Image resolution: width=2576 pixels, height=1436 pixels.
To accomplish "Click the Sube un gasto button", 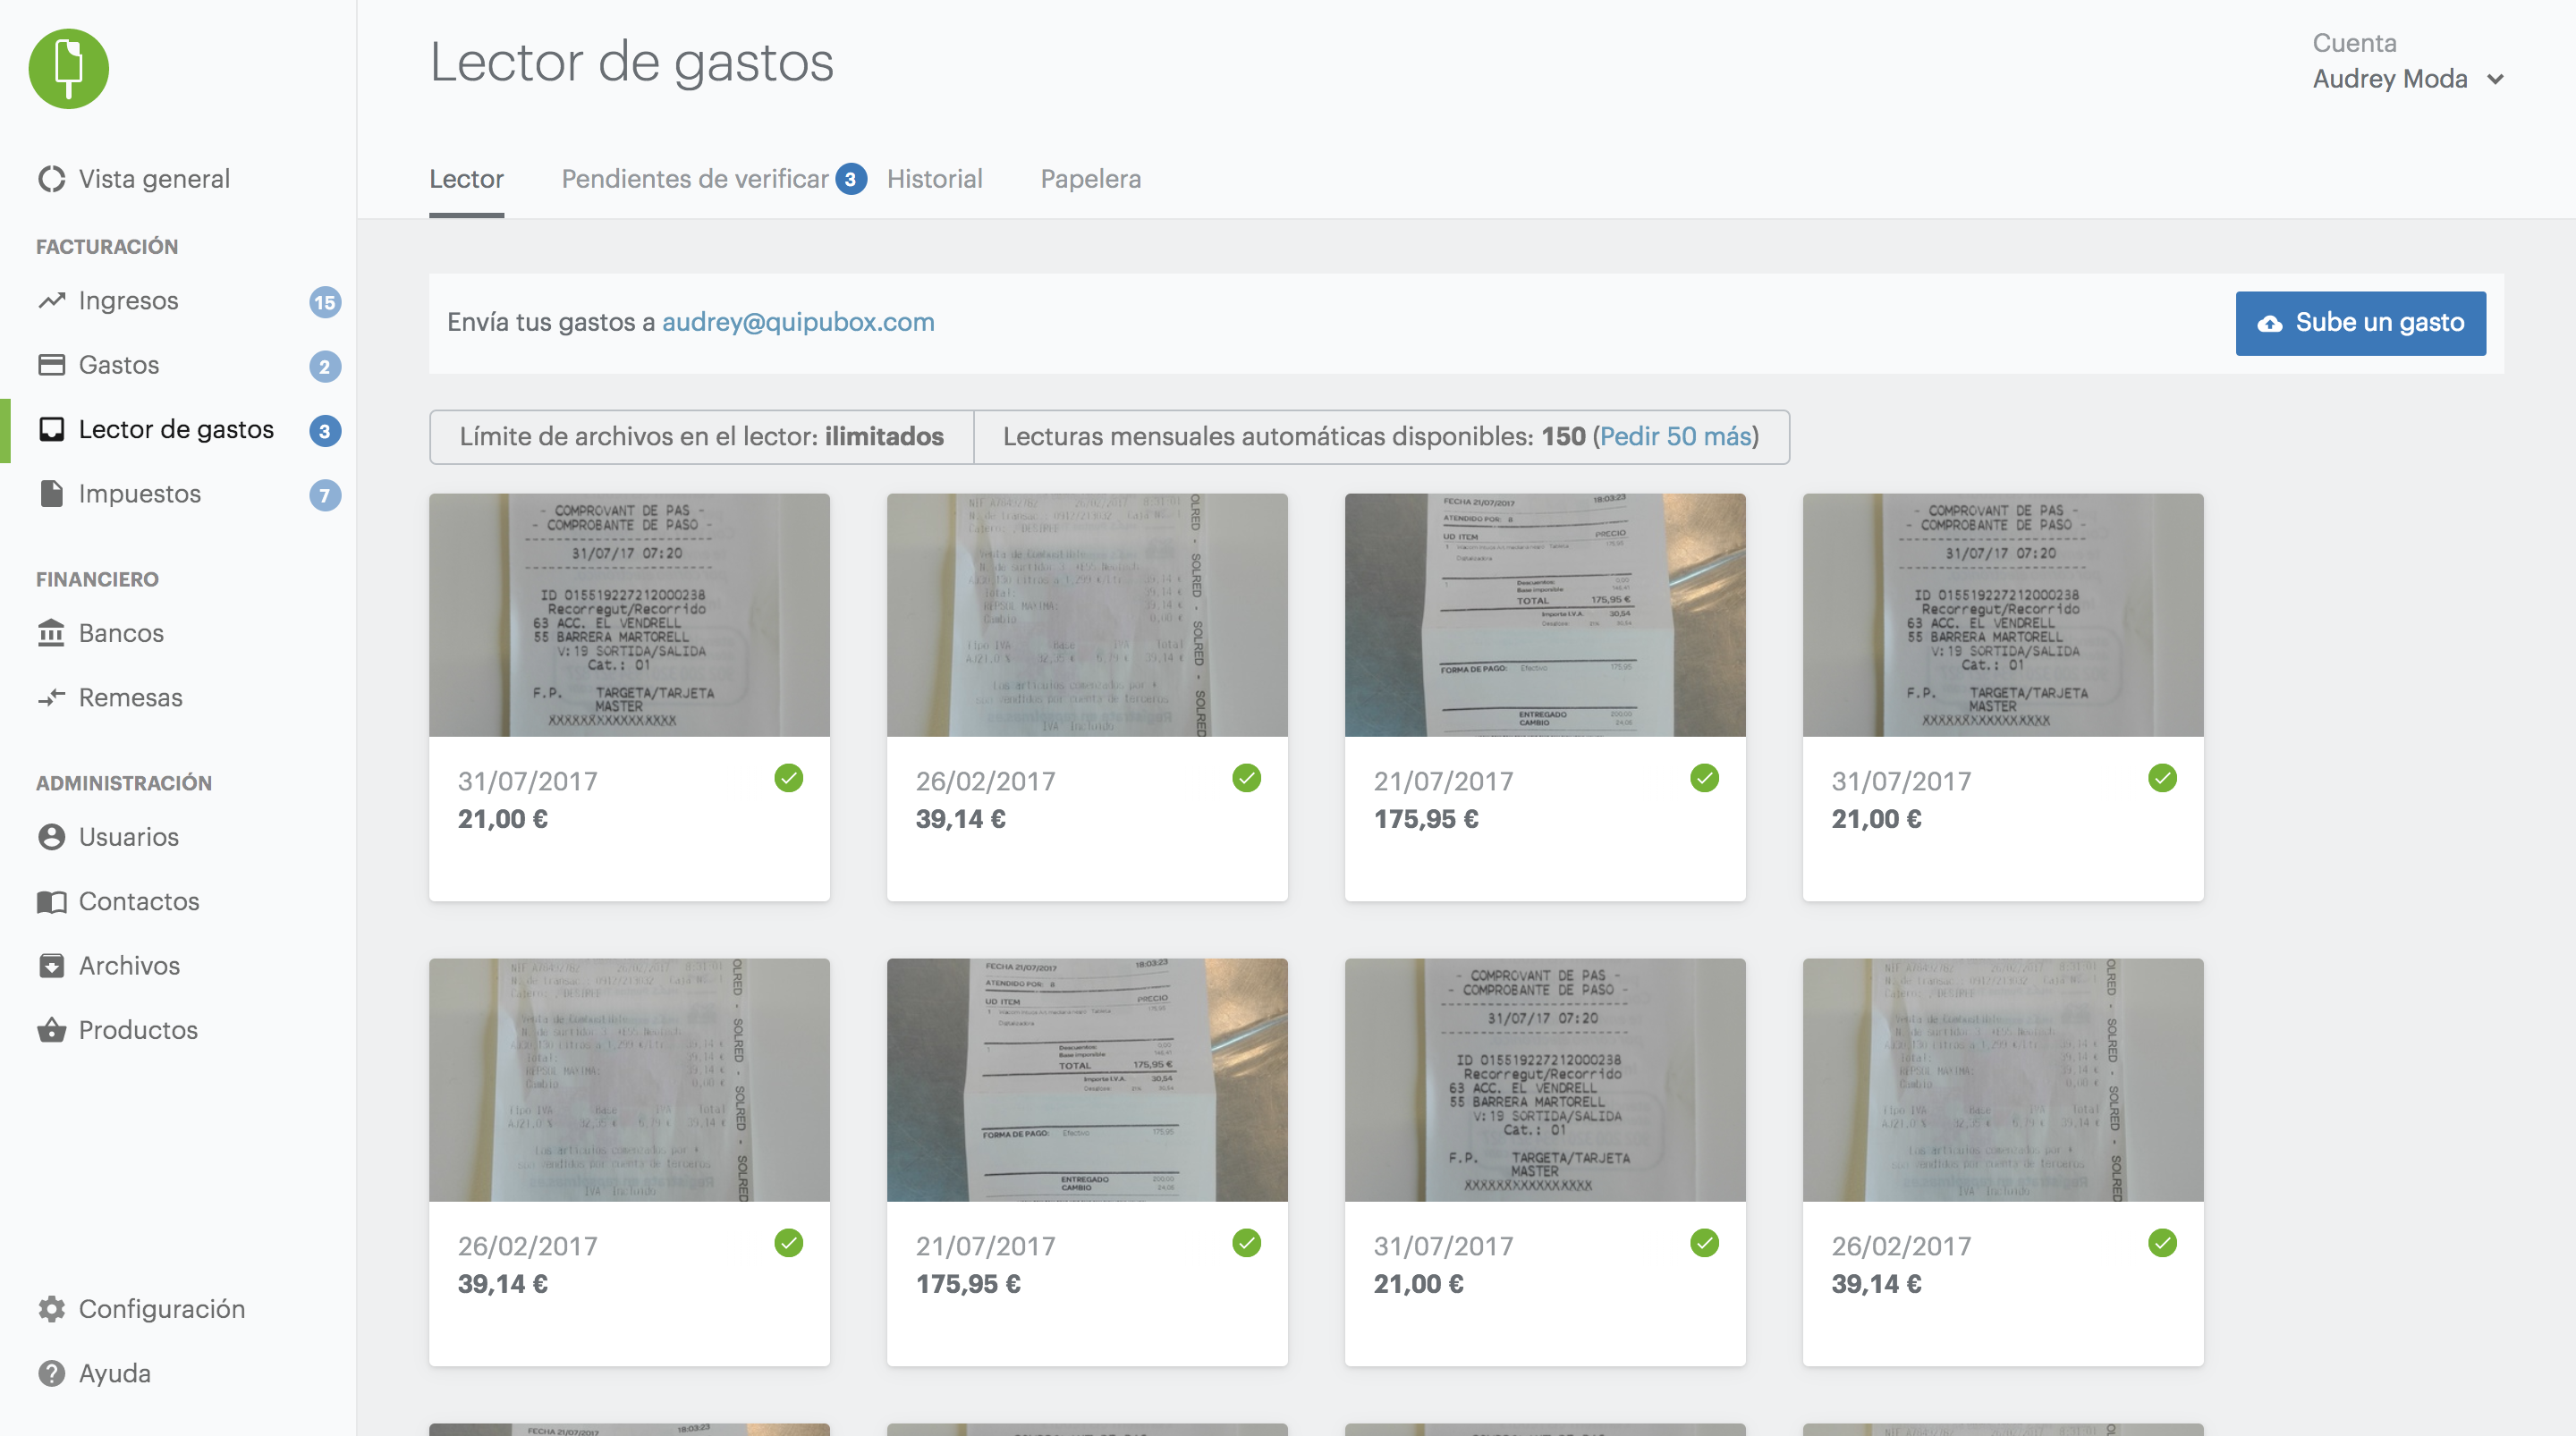I will click(2360, 323).
